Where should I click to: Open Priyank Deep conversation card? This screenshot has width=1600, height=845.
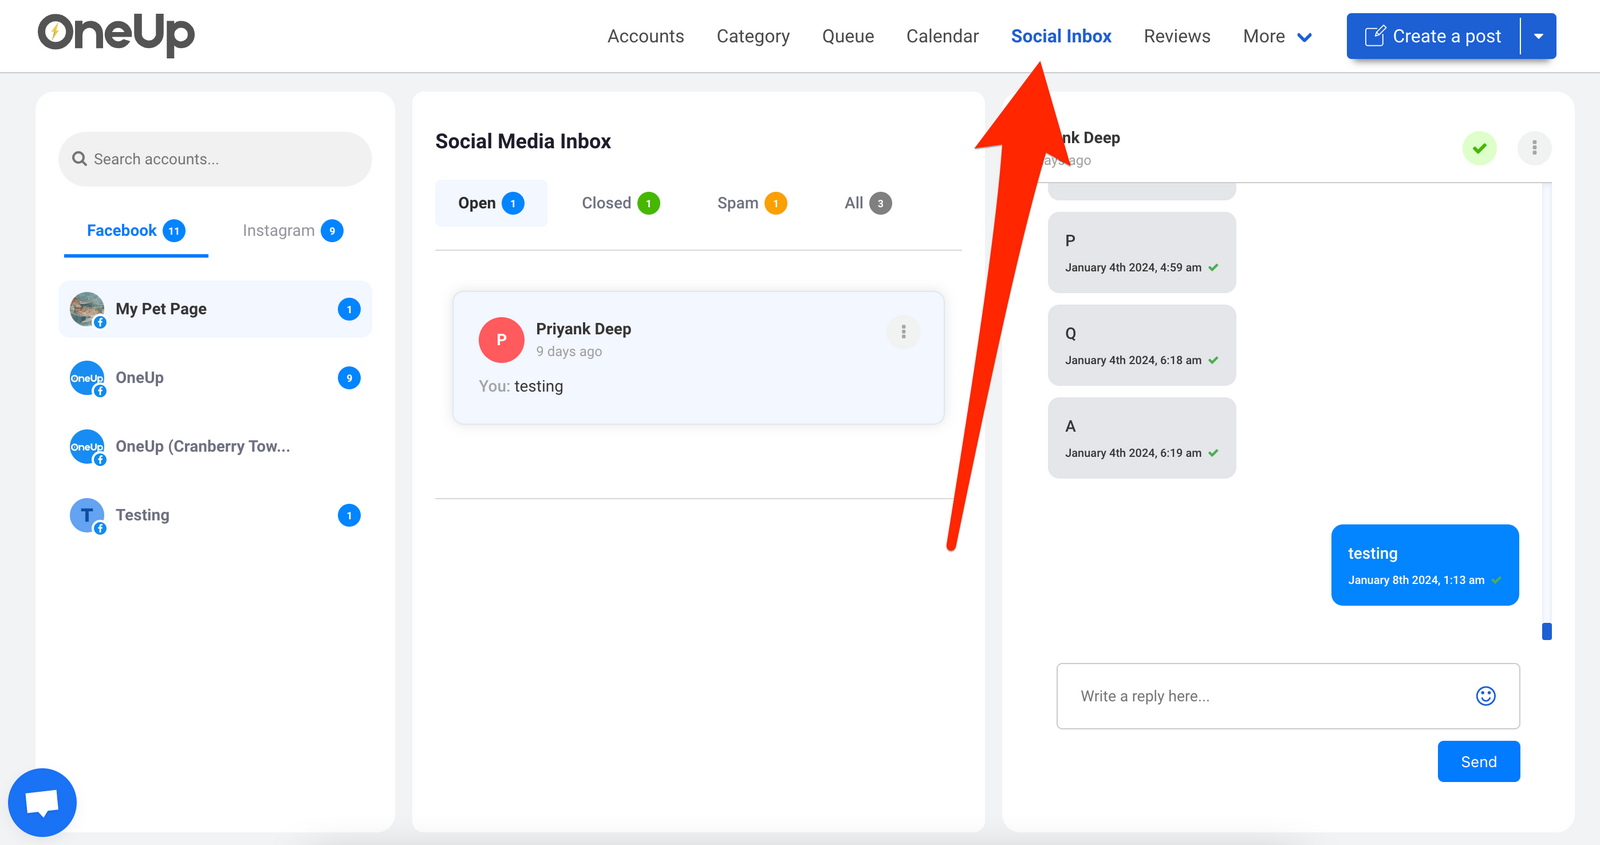698,358
